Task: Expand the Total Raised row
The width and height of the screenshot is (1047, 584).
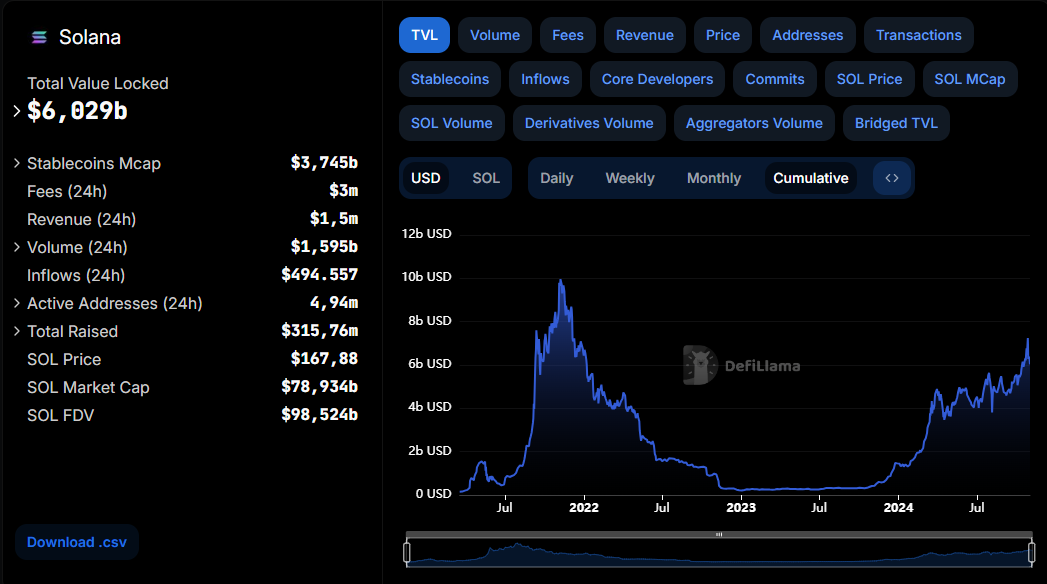Action: pos(17,331)
